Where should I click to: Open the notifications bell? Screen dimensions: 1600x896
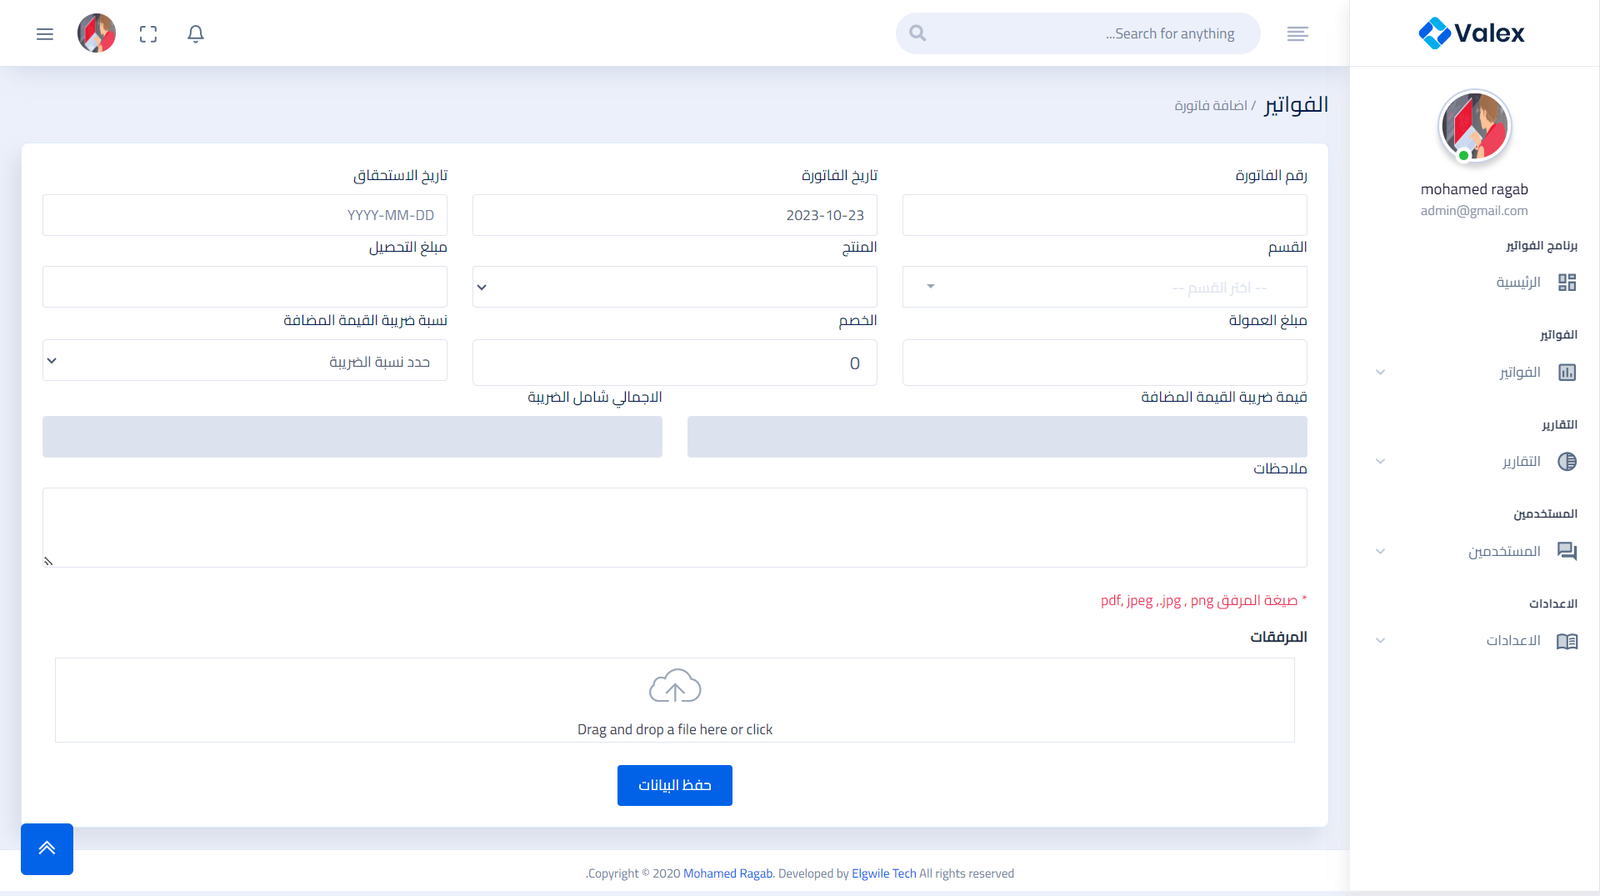point(196,34)
